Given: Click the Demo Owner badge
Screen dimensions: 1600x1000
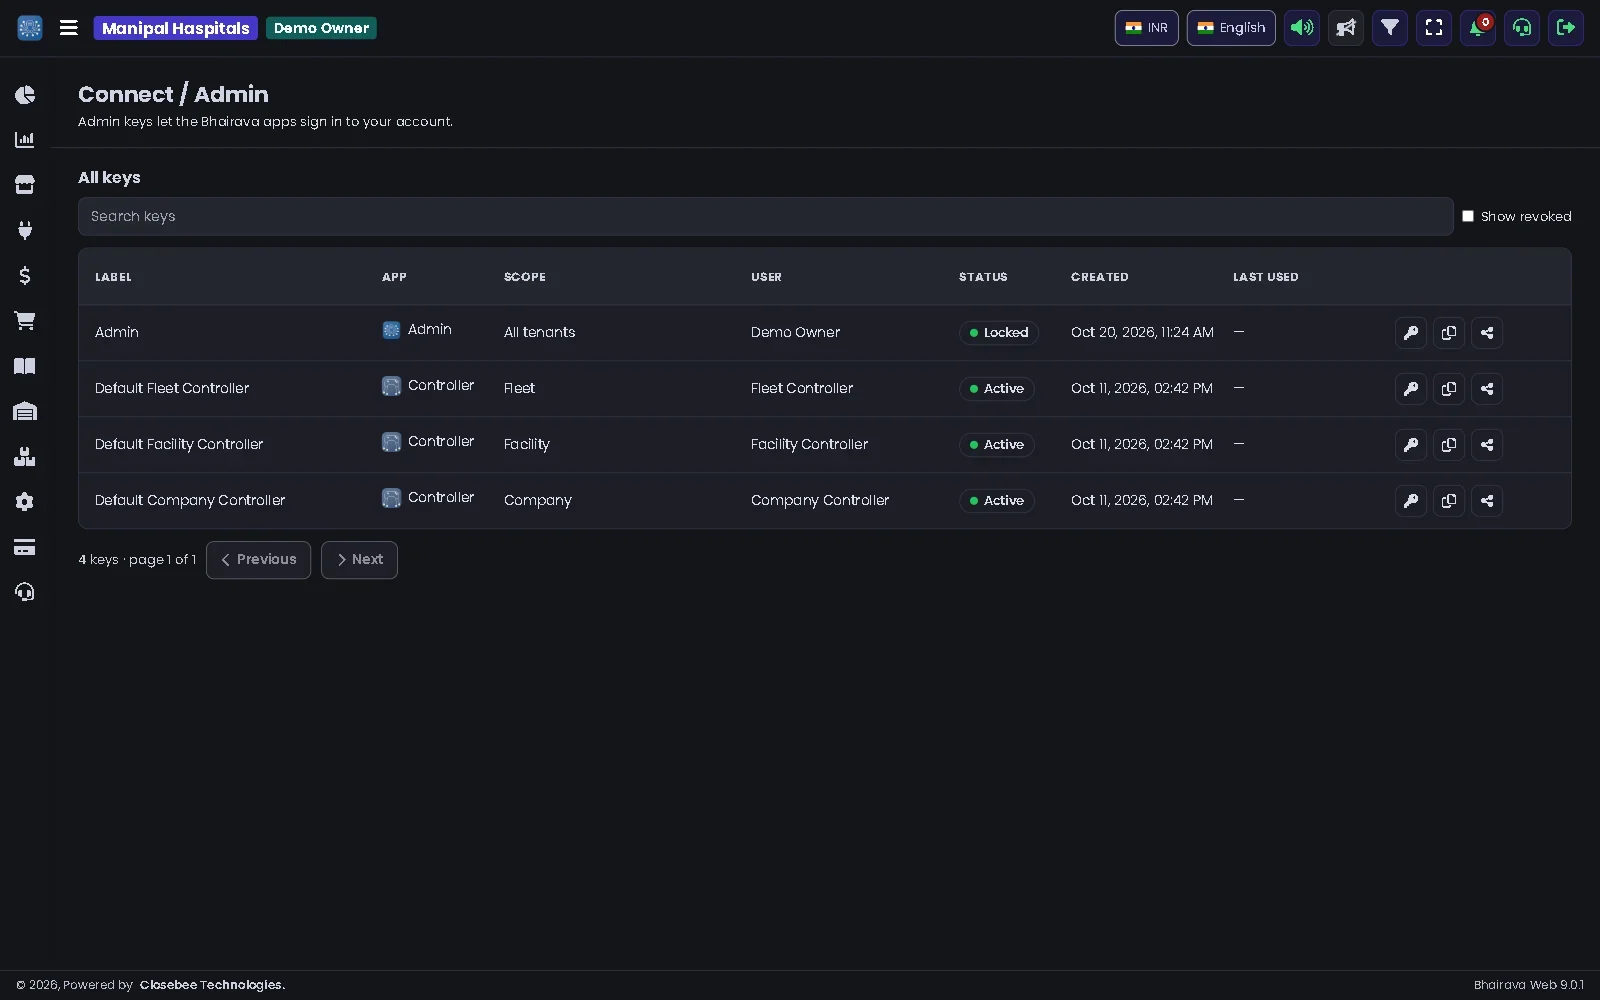Looking at the screenshot, I should pos(321,28).
